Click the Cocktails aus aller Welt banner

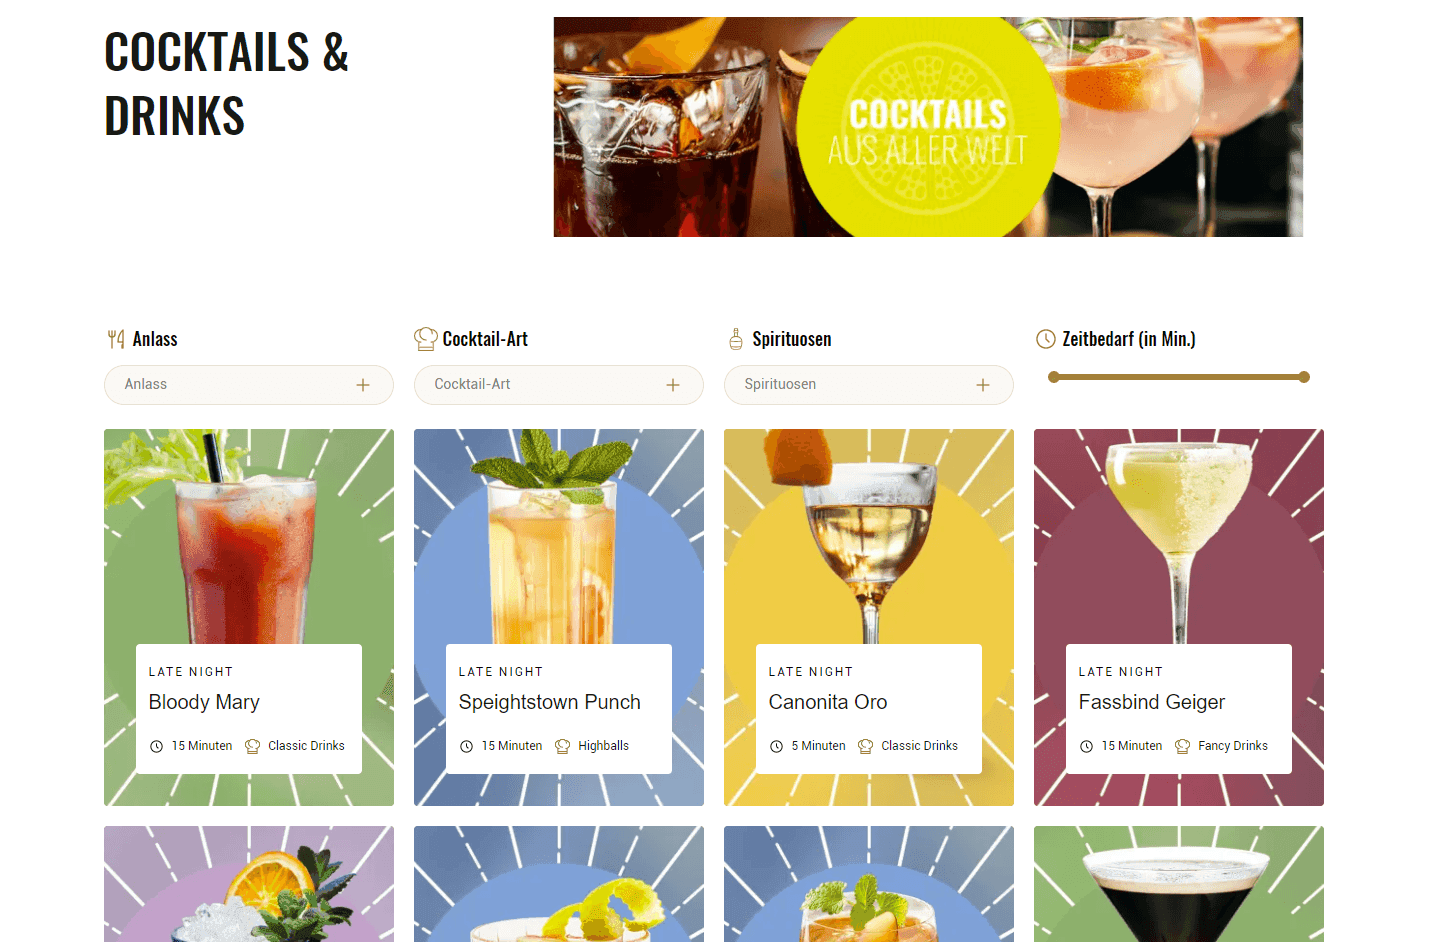click(928, 127)
